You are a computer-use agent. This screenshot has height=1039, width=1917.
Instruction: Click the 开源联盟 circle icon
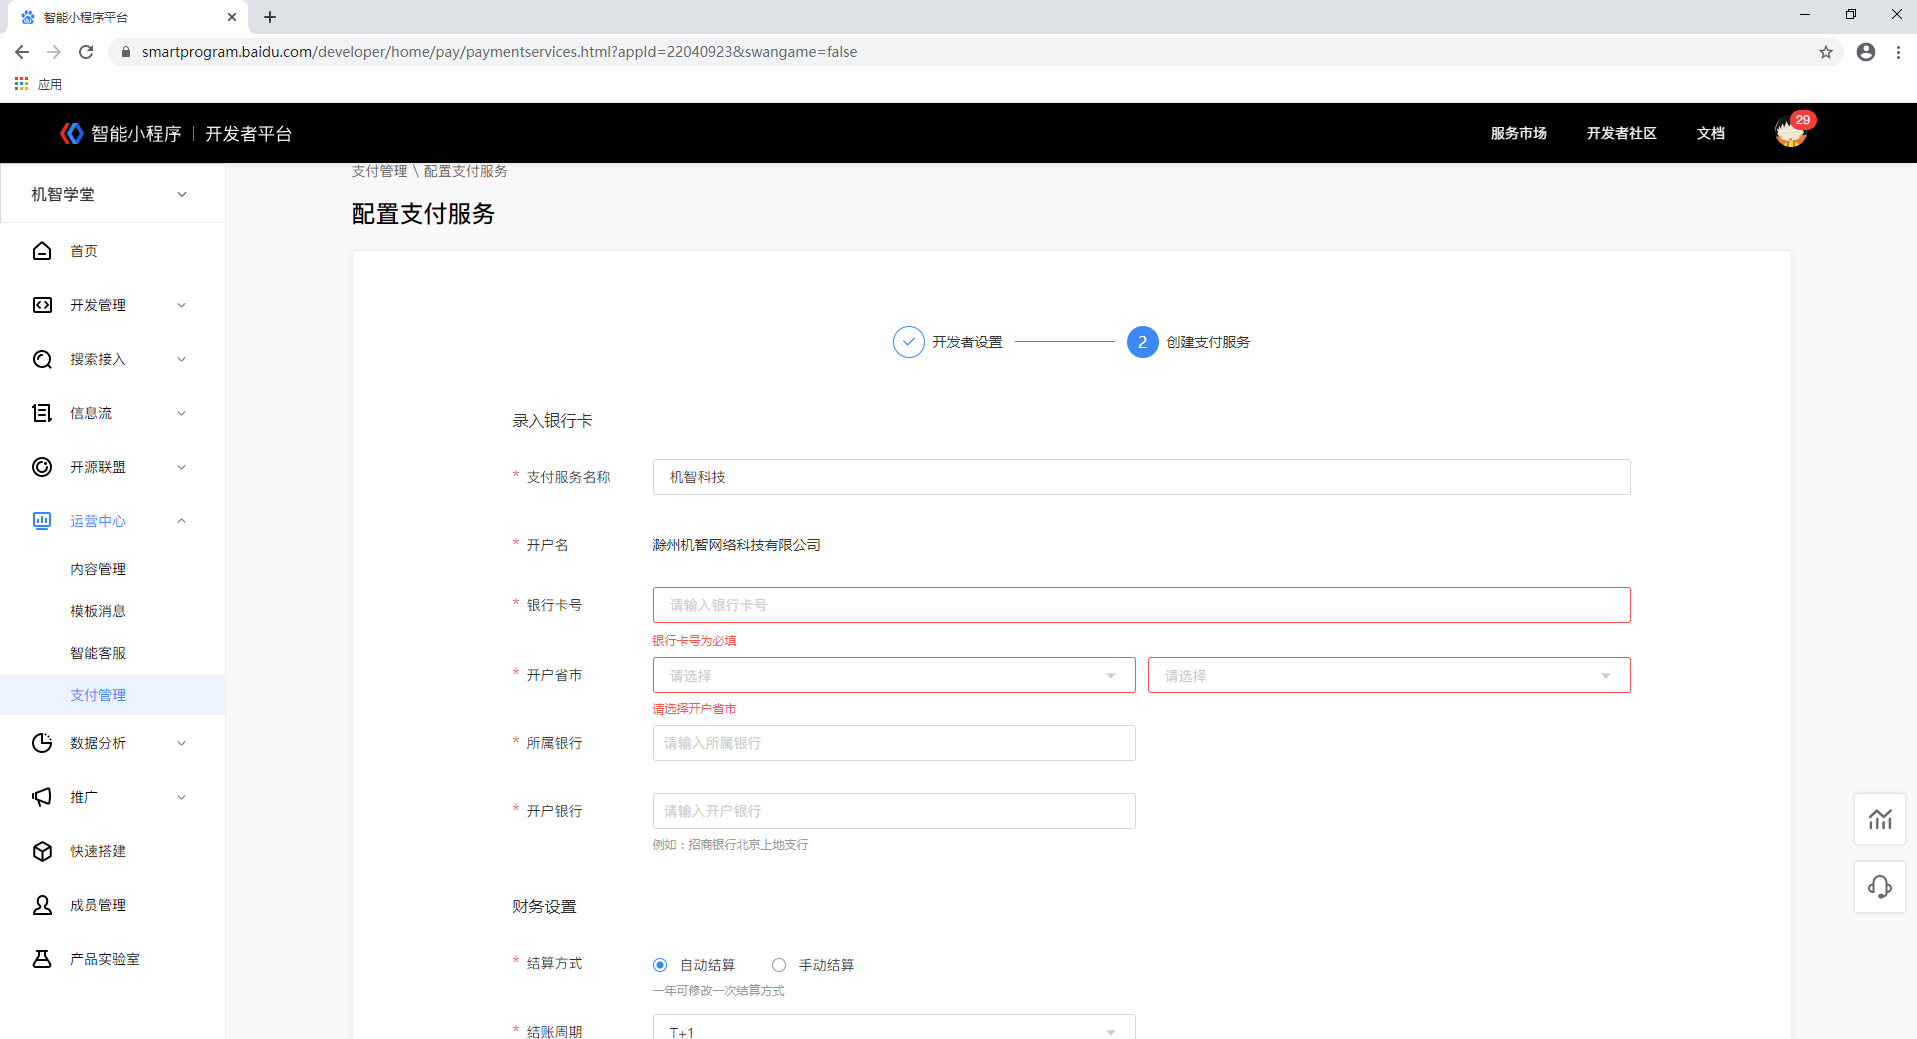coord(42,467)
